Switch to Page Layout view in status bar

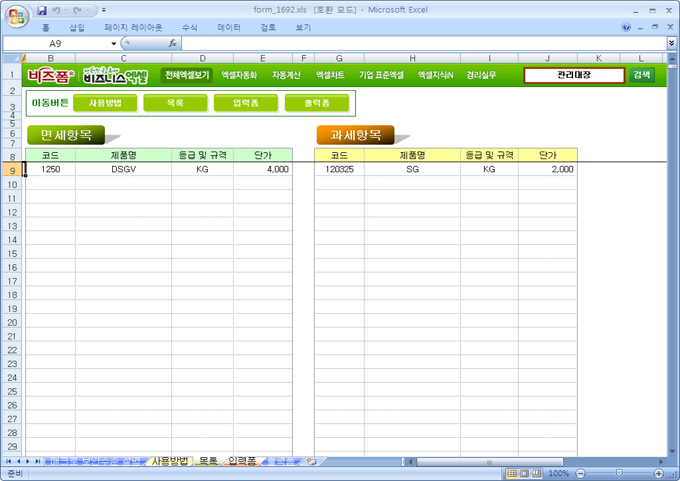[x=525, y=473]
